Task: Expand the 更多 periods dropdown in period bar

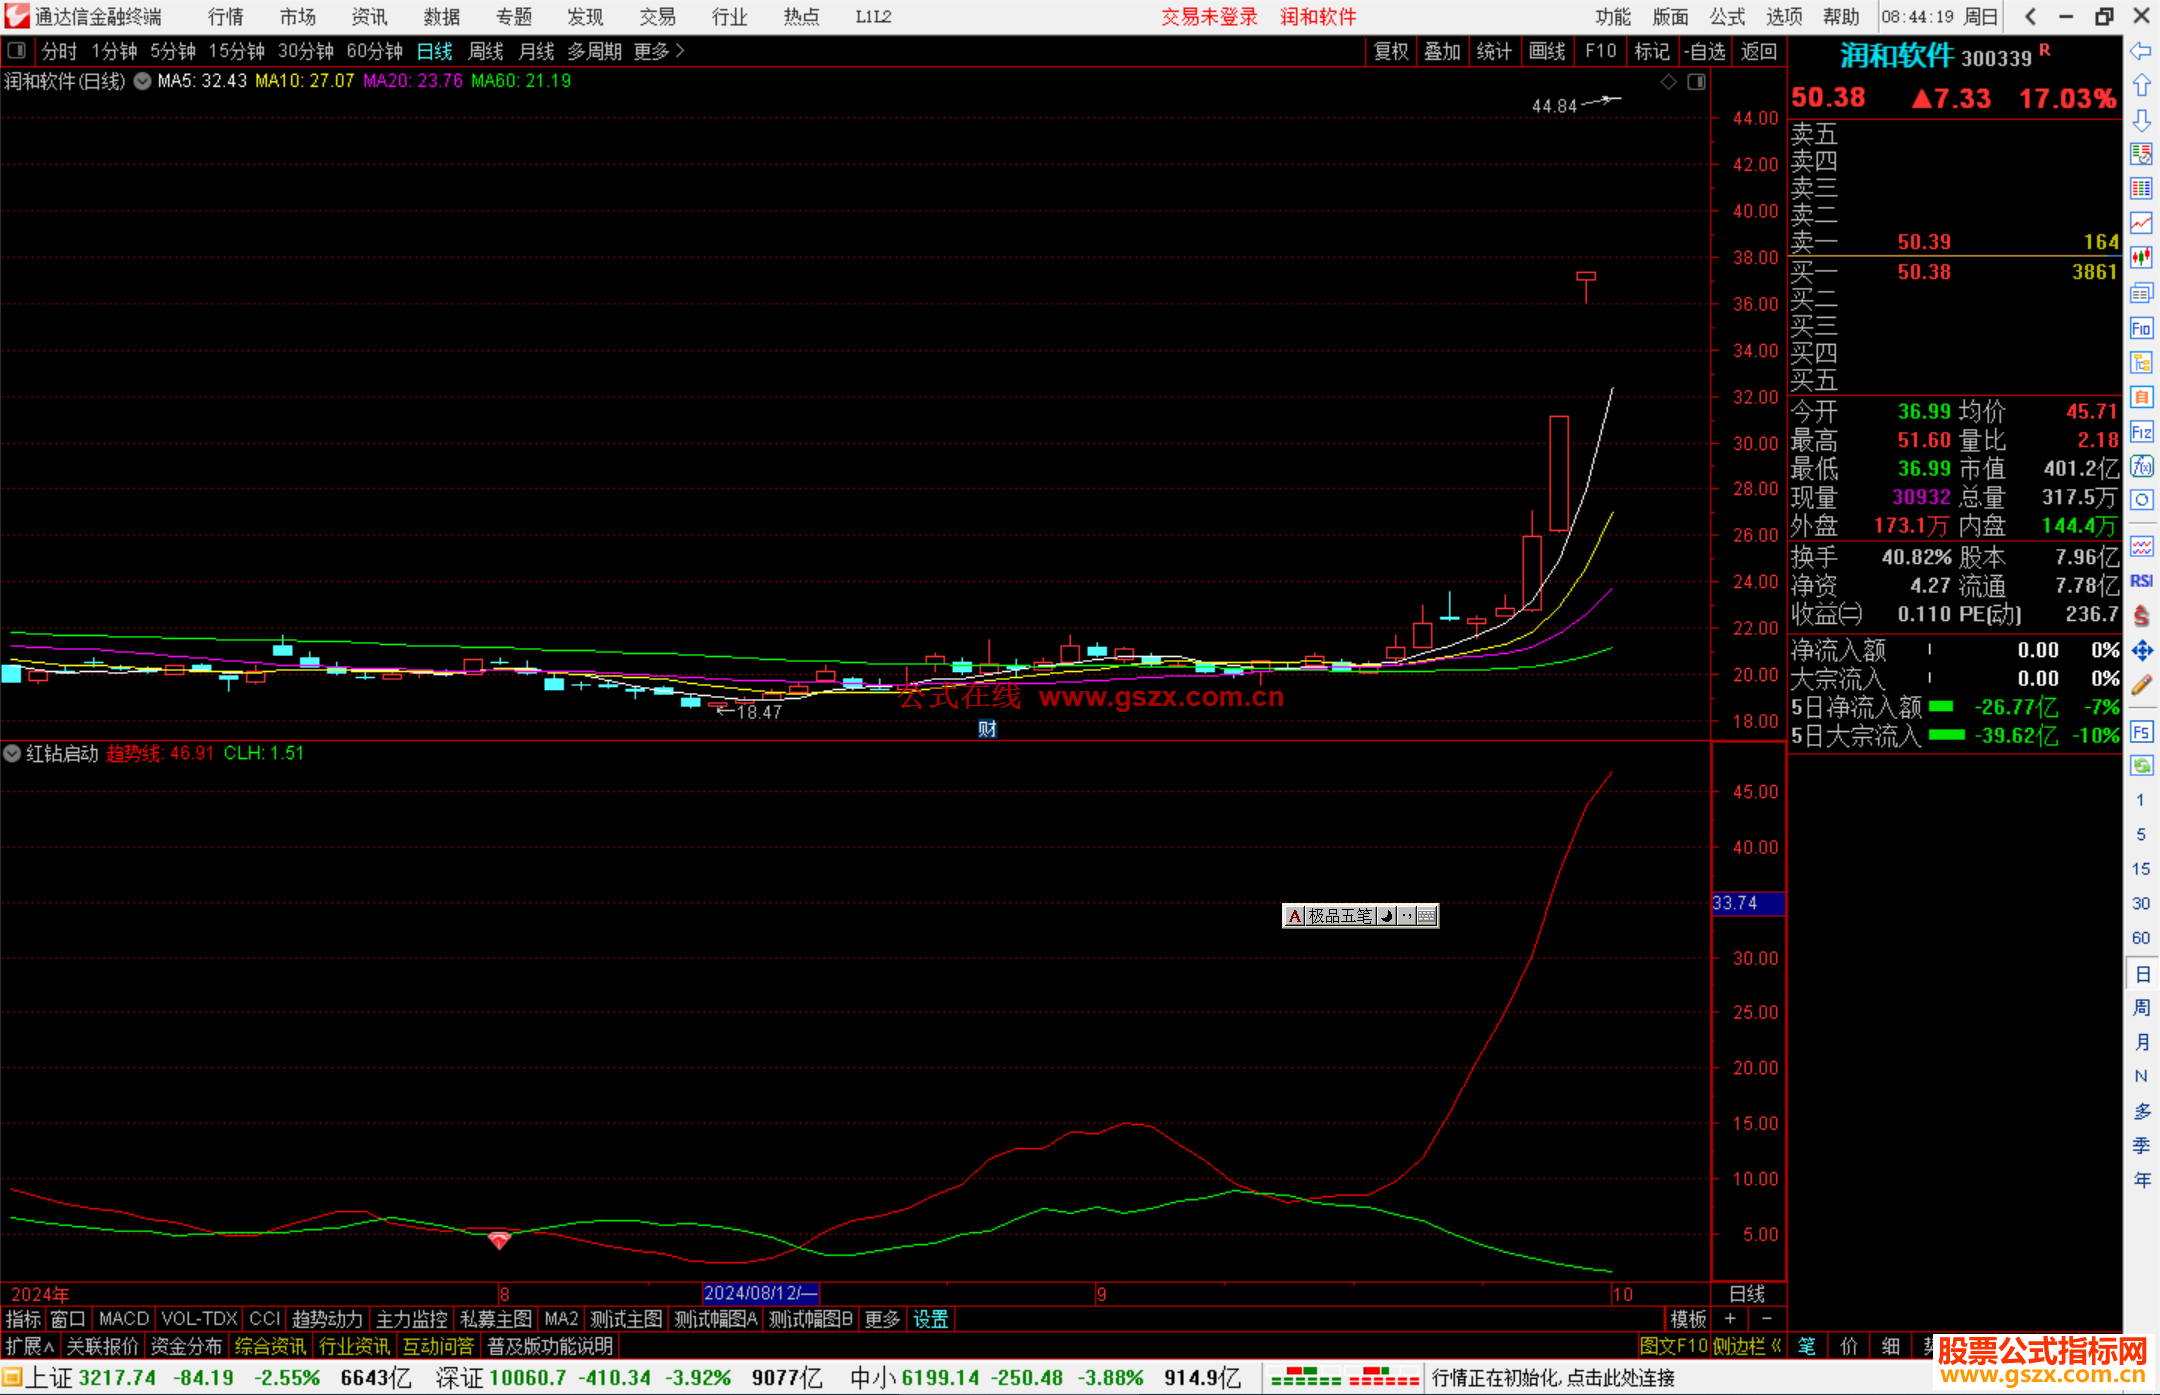Action: pos(659,51)
